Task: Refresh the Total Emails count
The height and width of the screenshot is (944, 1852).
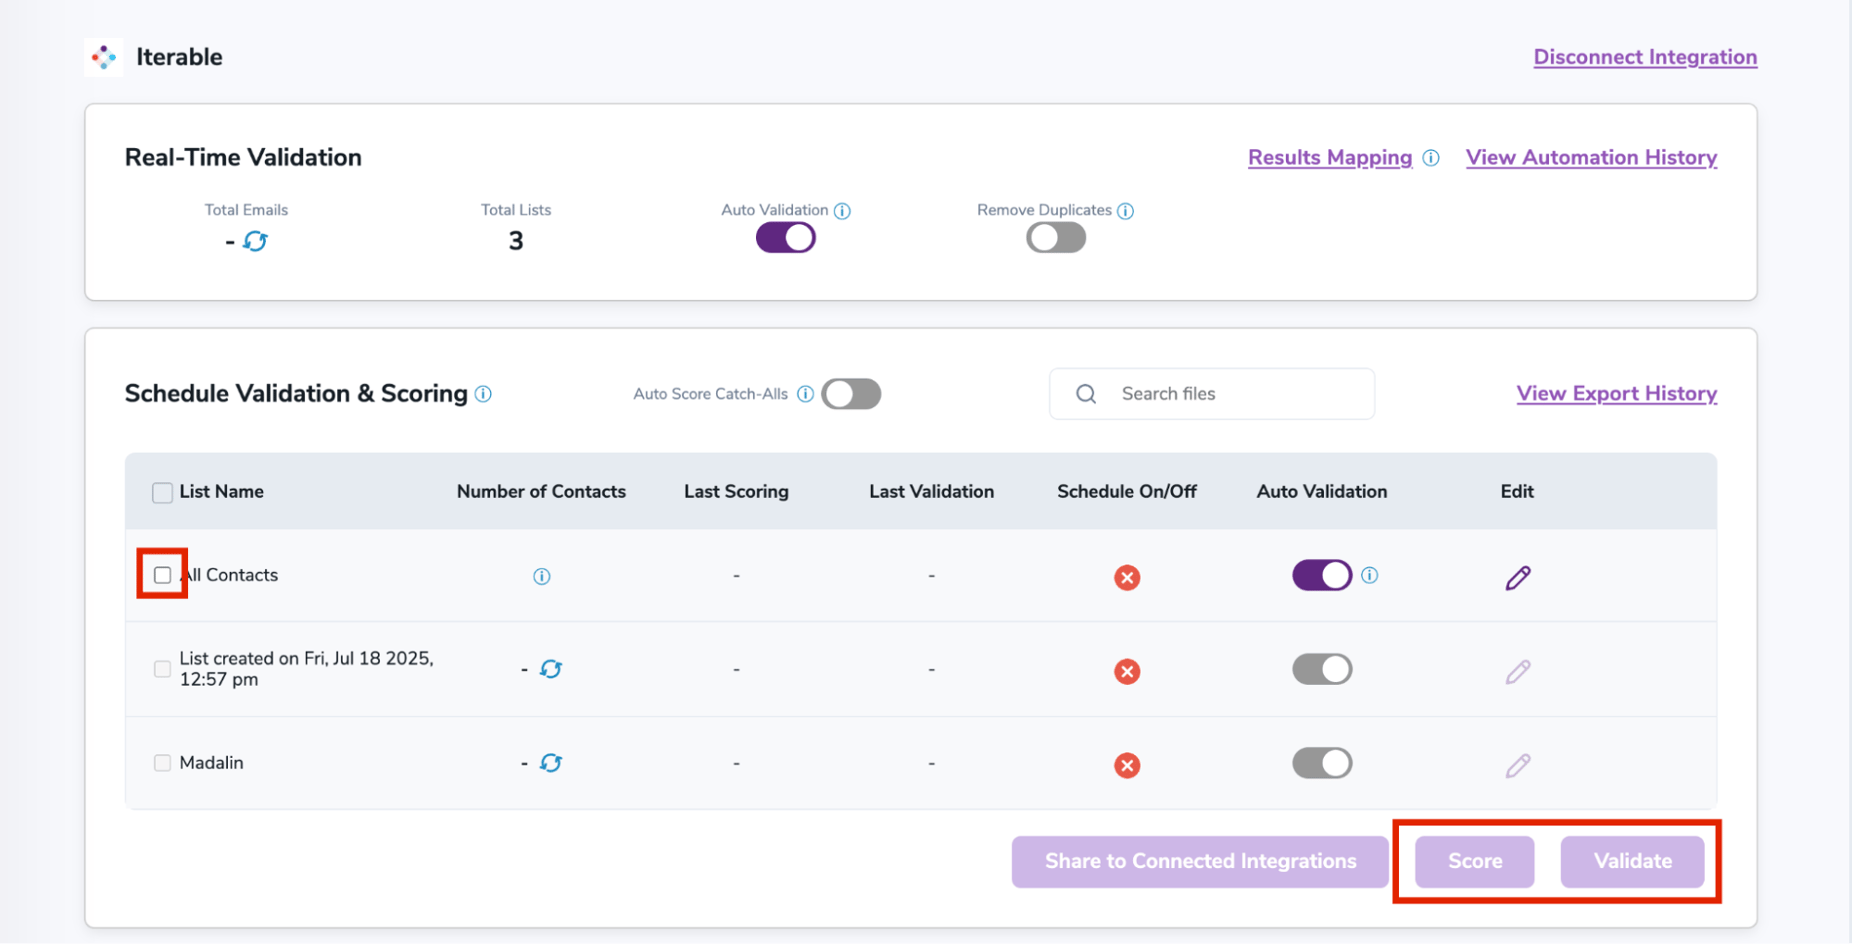Action: coord(256,241)
